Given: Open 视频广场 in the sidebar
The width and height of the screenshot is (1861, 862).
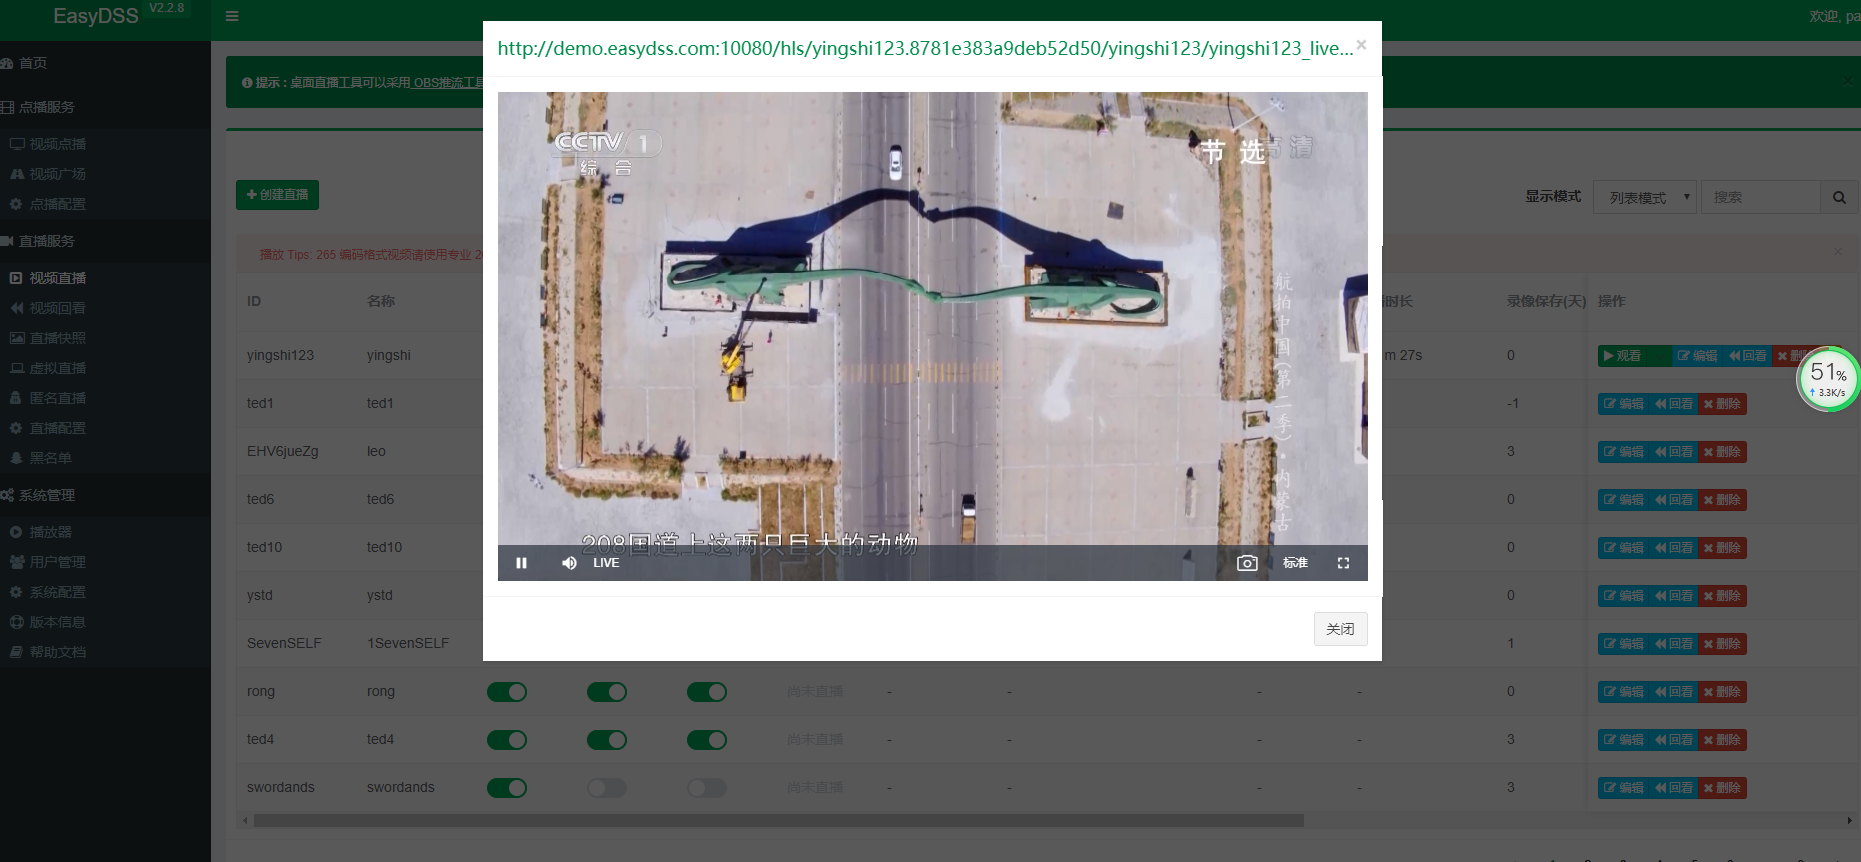Looking at the screenshot, I should (x=57, y=174).
